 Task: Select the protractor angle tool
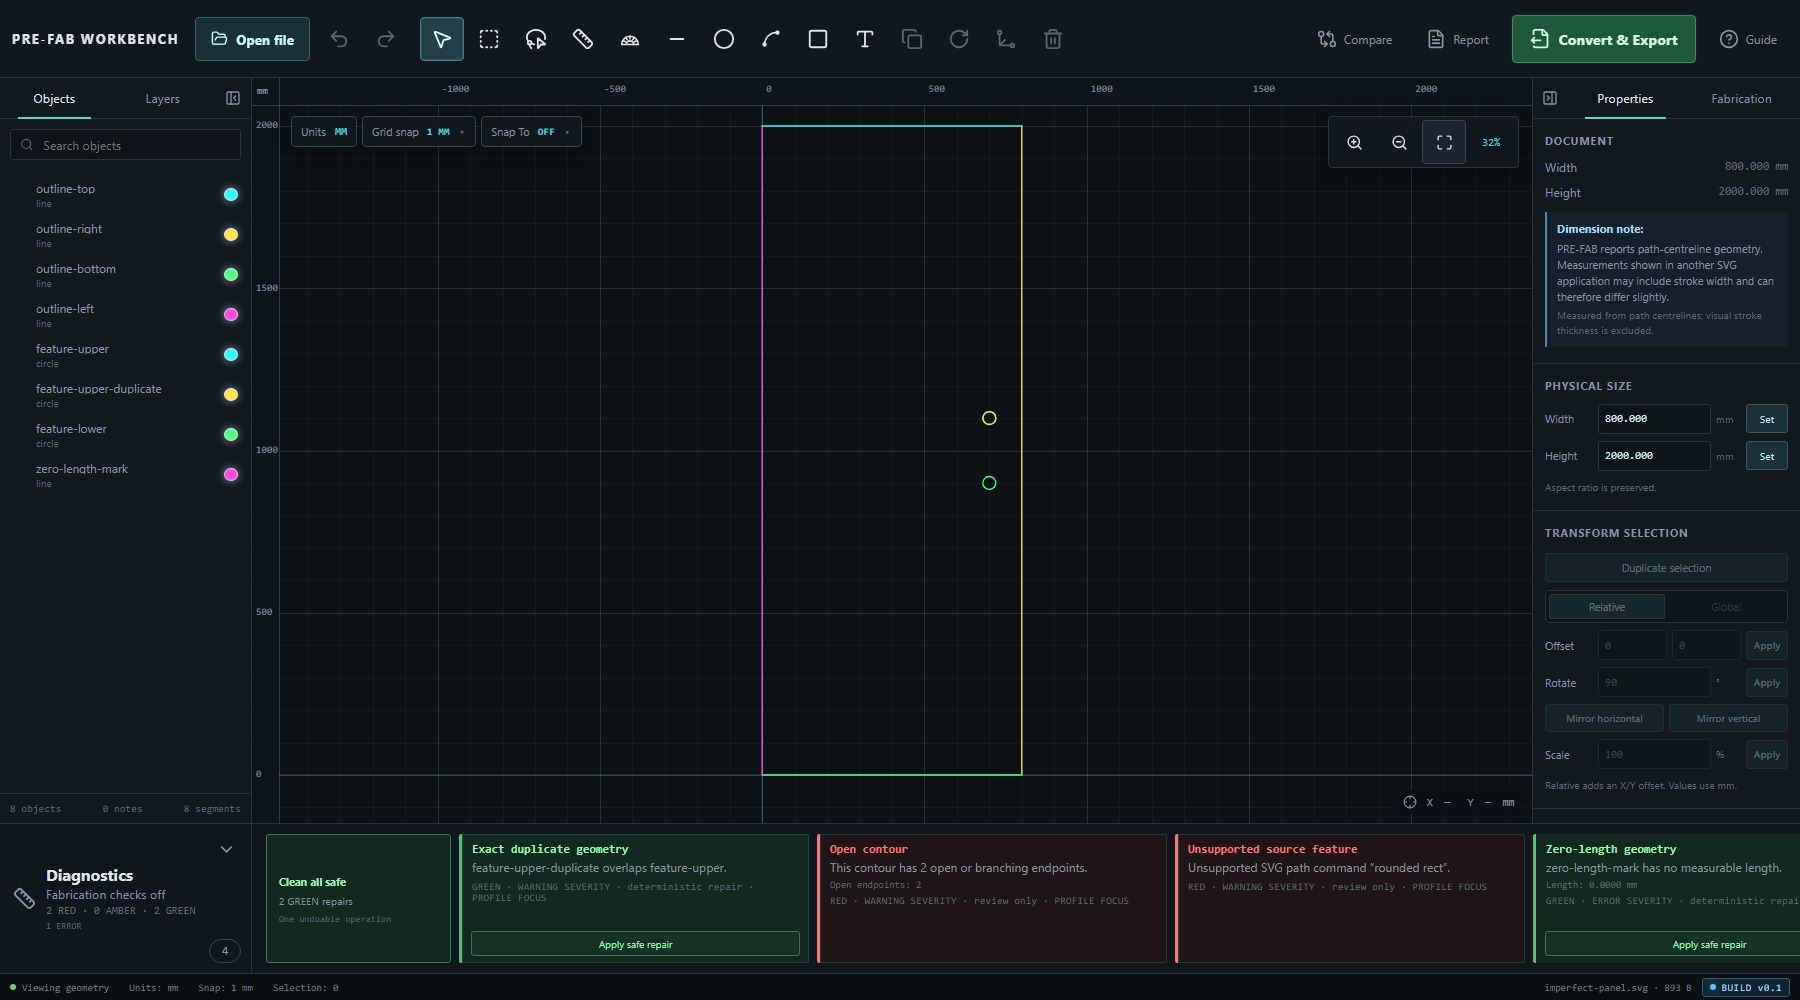tap(630, 39)
